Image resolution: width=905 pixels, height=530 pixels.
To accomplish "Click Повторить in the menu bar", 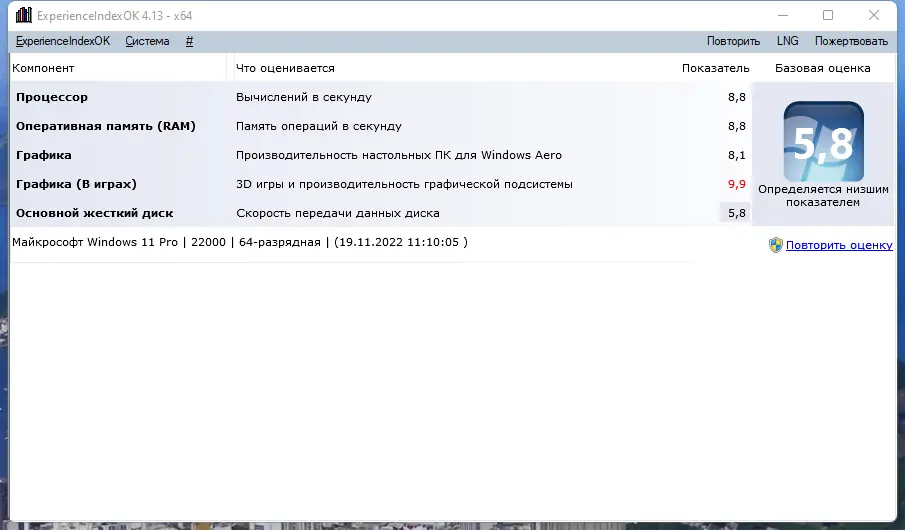I will click(733, 41).
